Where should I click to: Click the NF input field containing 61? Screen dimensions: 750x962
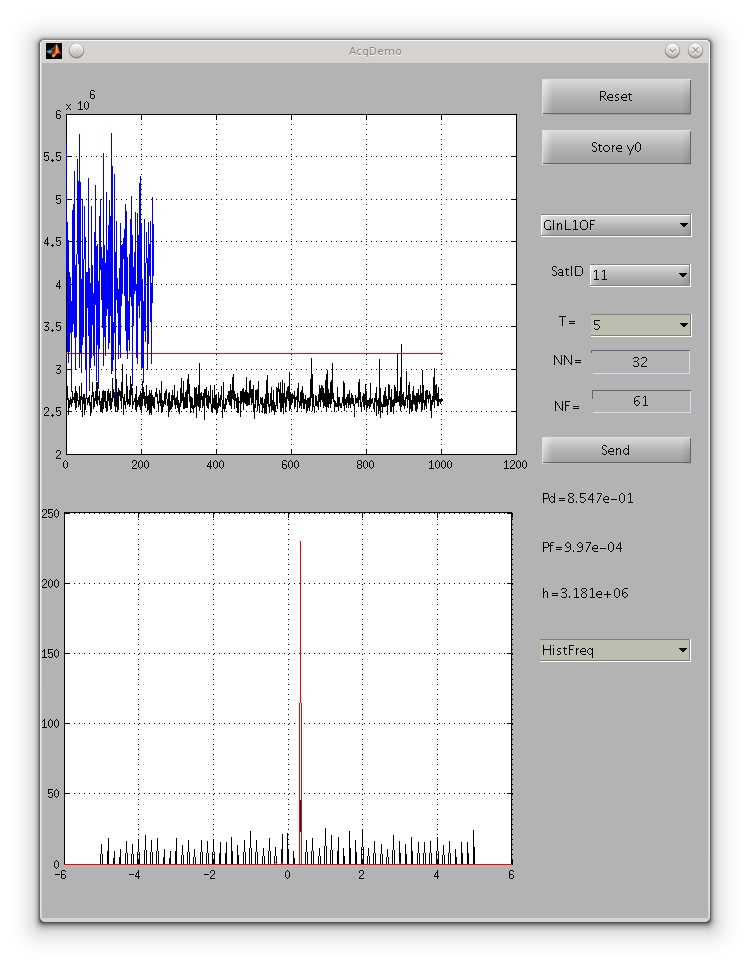640,401
